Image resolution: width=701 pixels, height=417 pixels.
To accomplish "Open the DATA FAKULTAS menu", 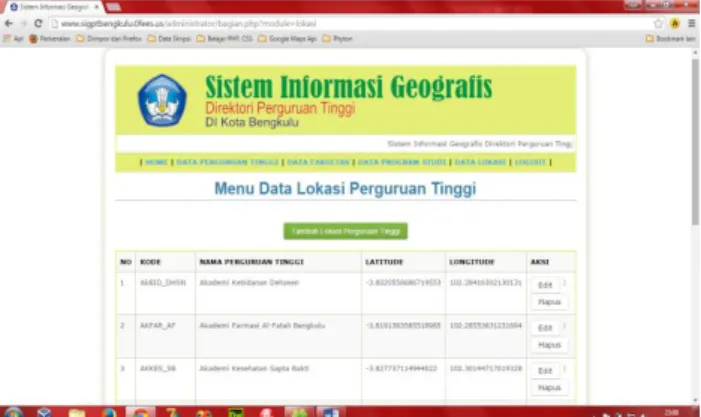I will tap(318, 162).
